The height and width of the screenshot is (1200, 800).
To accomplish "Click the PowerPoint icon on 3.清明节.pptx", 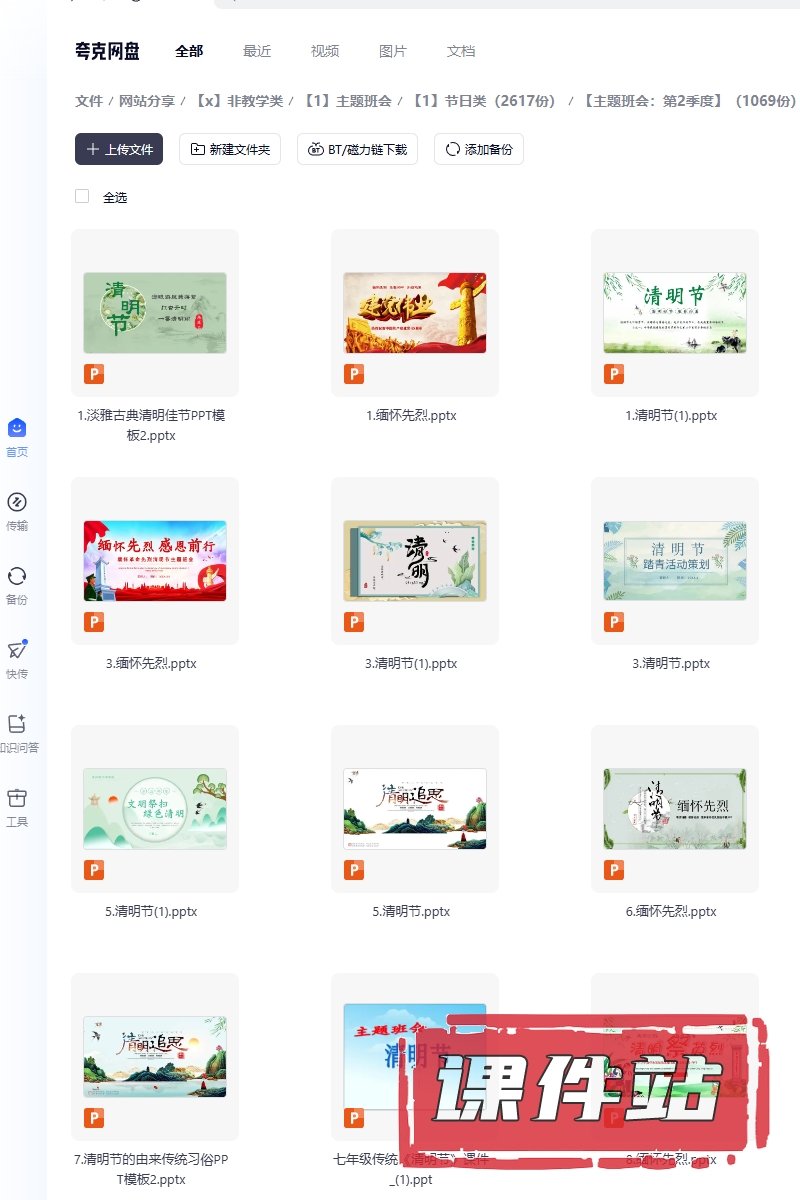I will (x=614, y=622).
